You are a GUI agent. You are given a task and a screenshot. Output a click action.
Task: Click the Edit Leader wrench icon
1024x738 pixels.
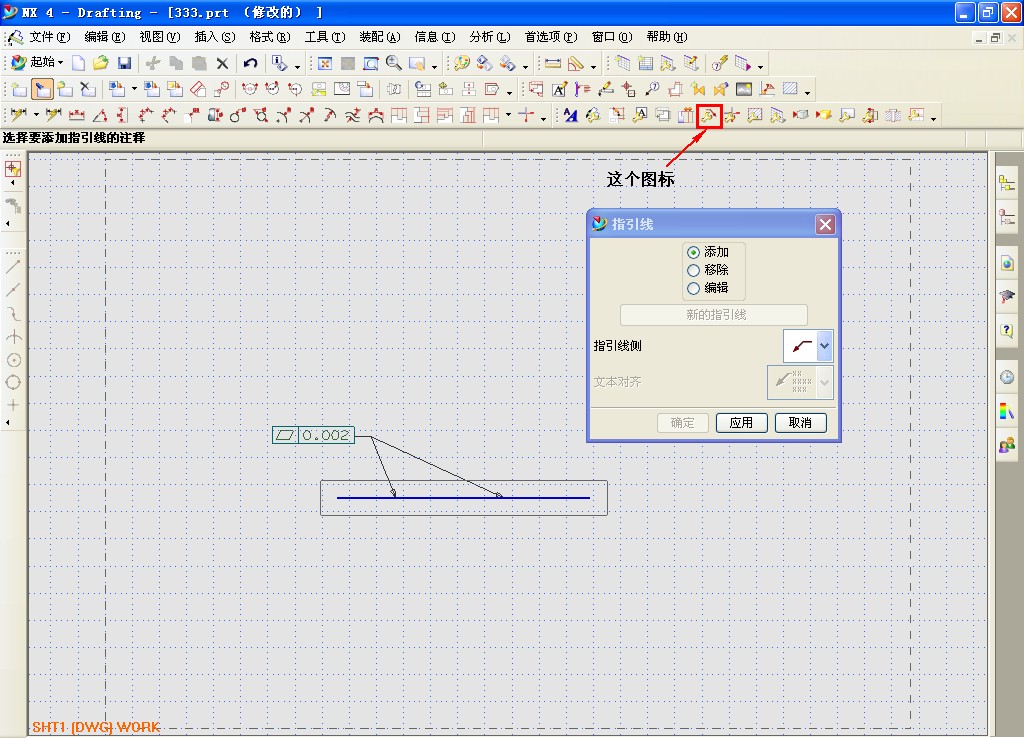tap(708, 116)
